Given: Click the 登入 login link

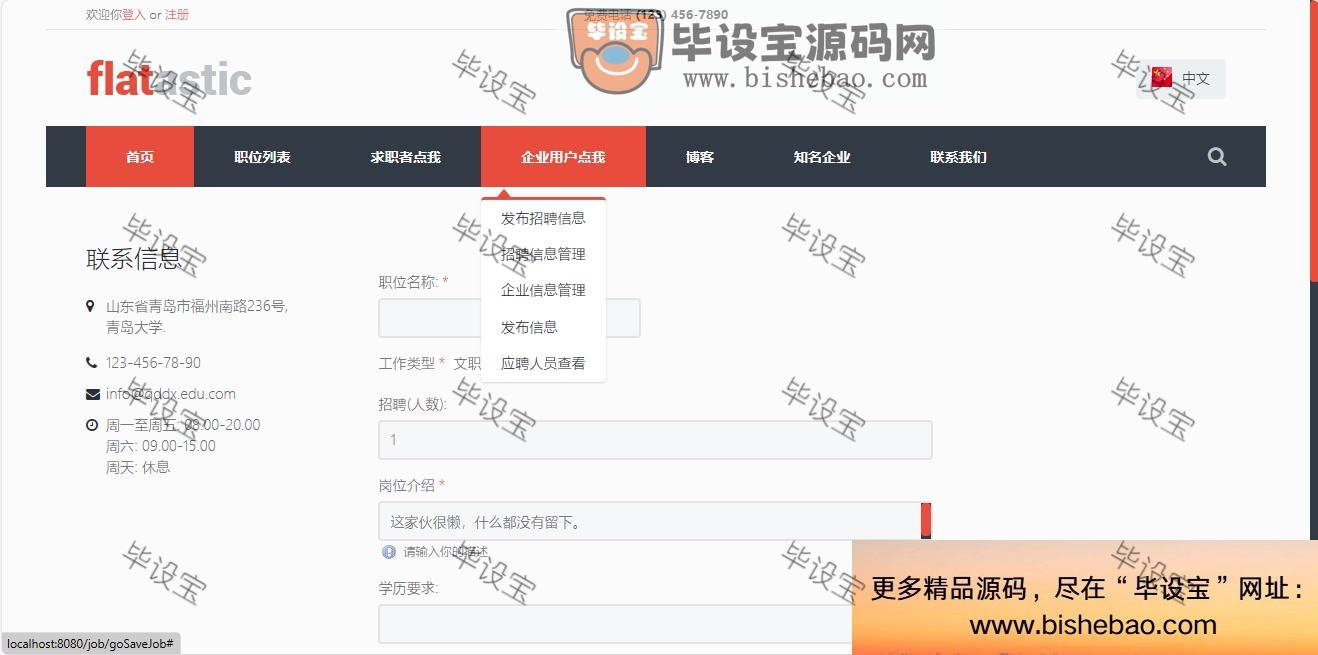Looking at the screenshot, I should click(x=134, y=15).
